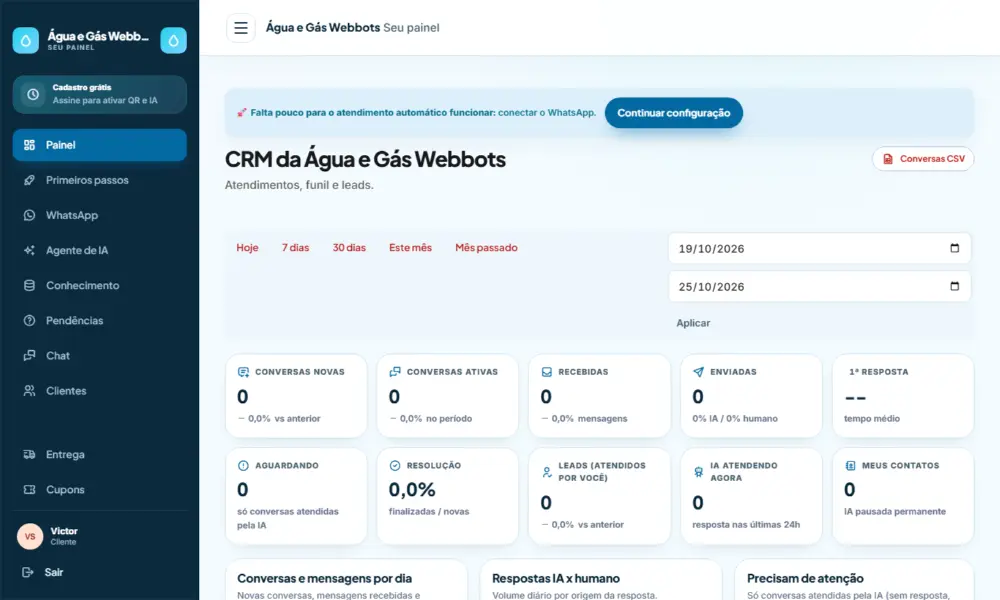This screenshot has height=600, width=1000.
Task: Click the database icon beside Conhecimento
Action: coord(29,285)
